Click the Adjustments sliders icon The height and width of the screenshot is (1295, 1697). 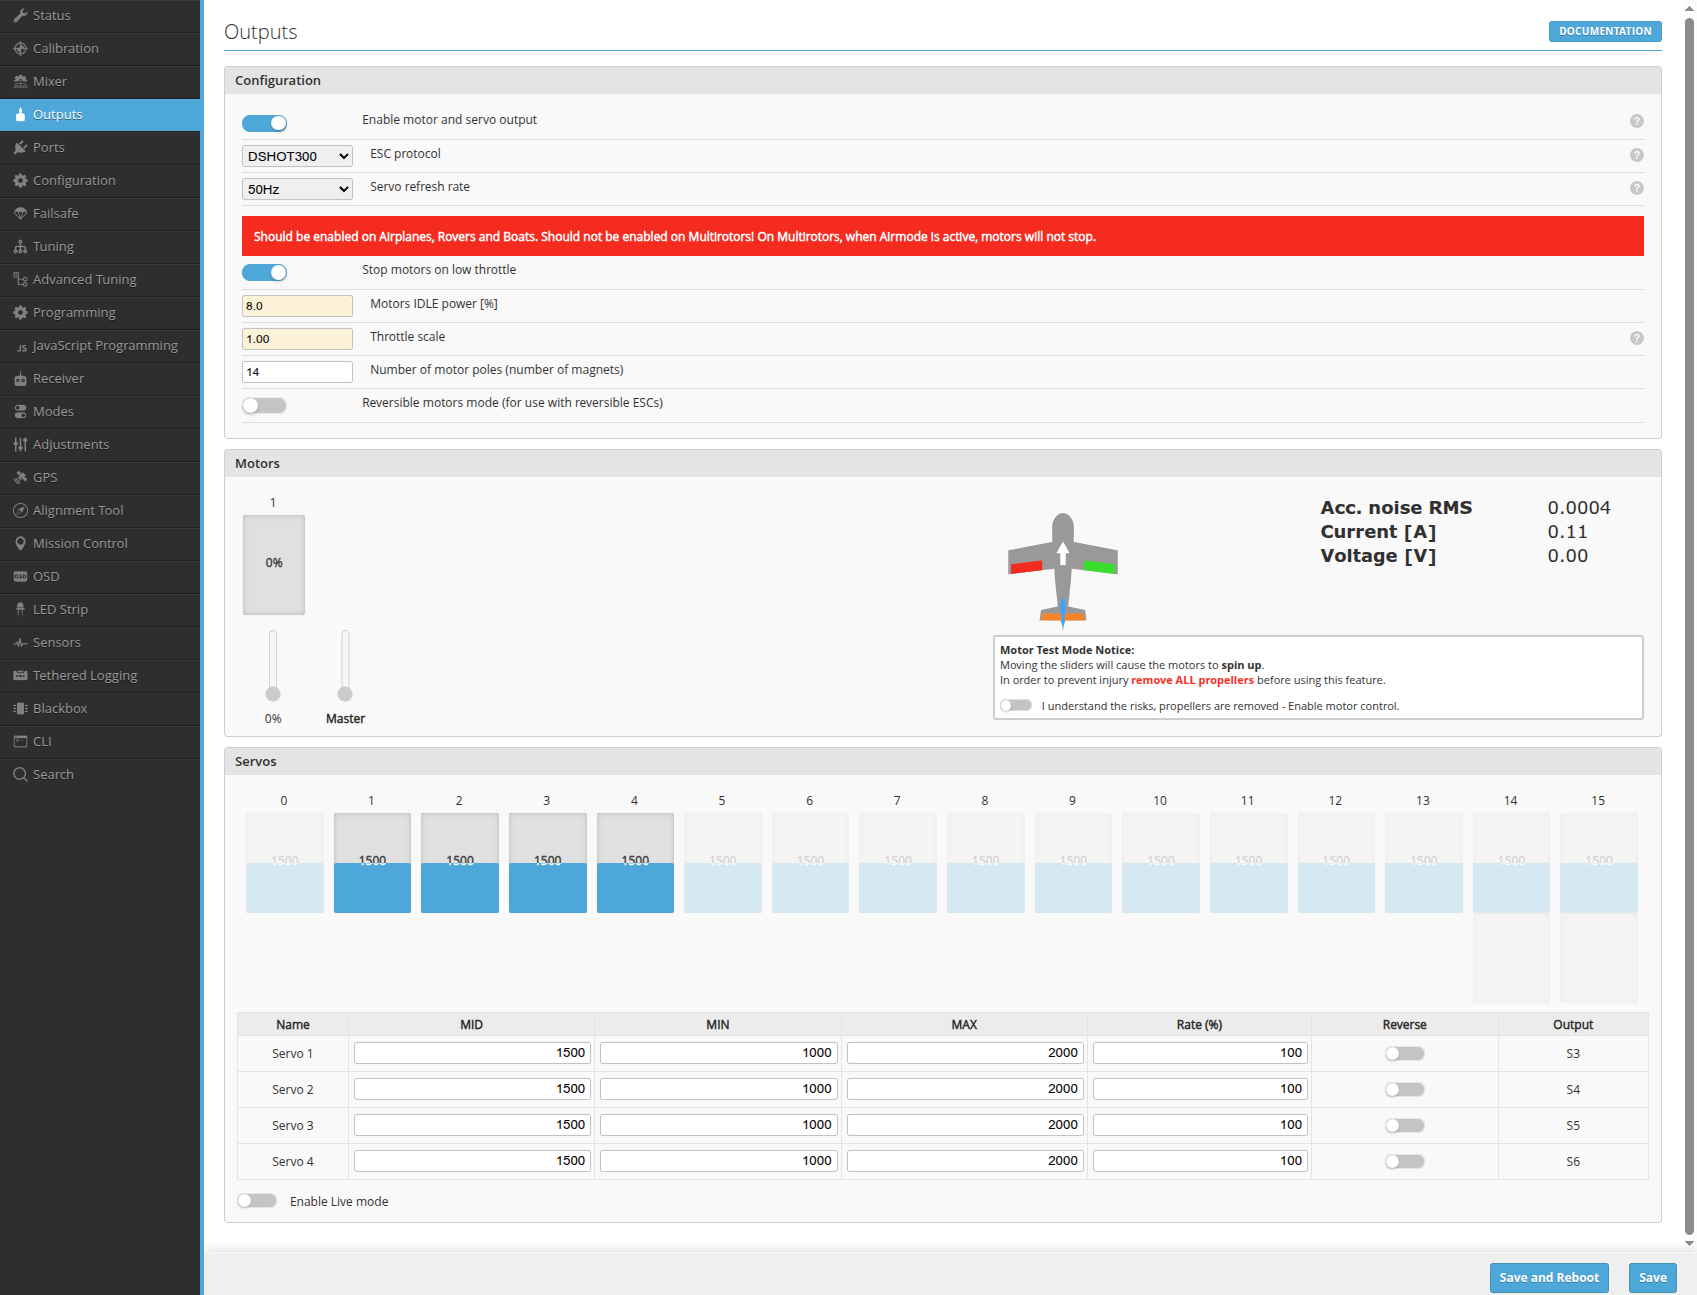pos(20,444)
